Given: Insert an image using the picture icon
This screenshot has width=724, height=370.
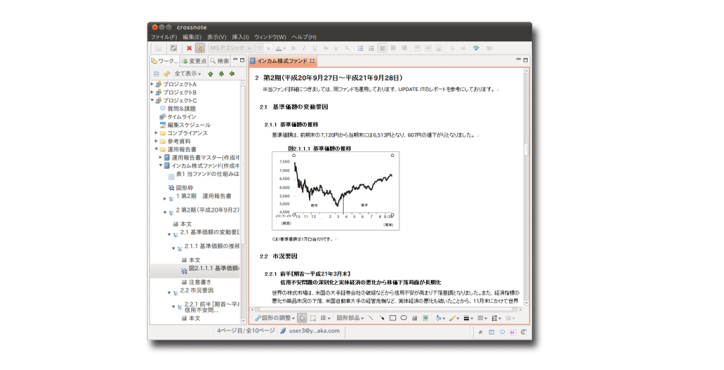Looking at the screenshot, I should [x=425, y=318].
